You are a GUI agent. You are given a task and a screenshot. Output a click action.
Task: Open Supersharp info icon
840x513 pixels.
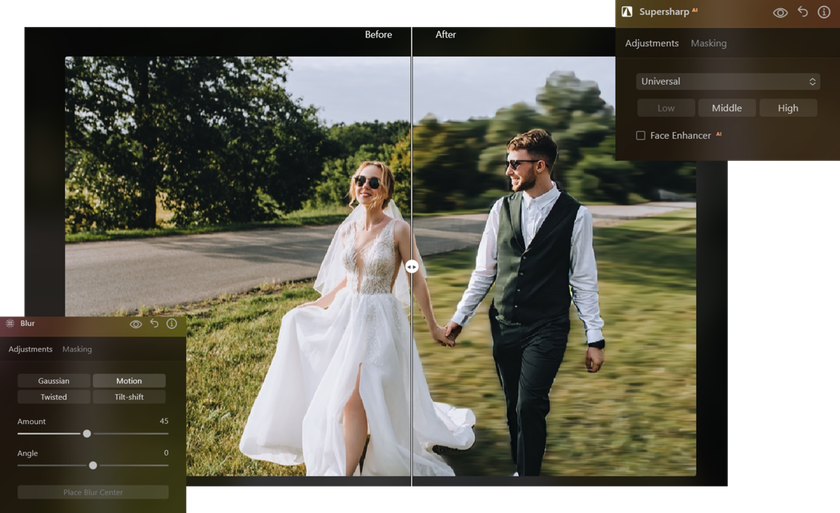pyautogui.click(x=824, y=12)
